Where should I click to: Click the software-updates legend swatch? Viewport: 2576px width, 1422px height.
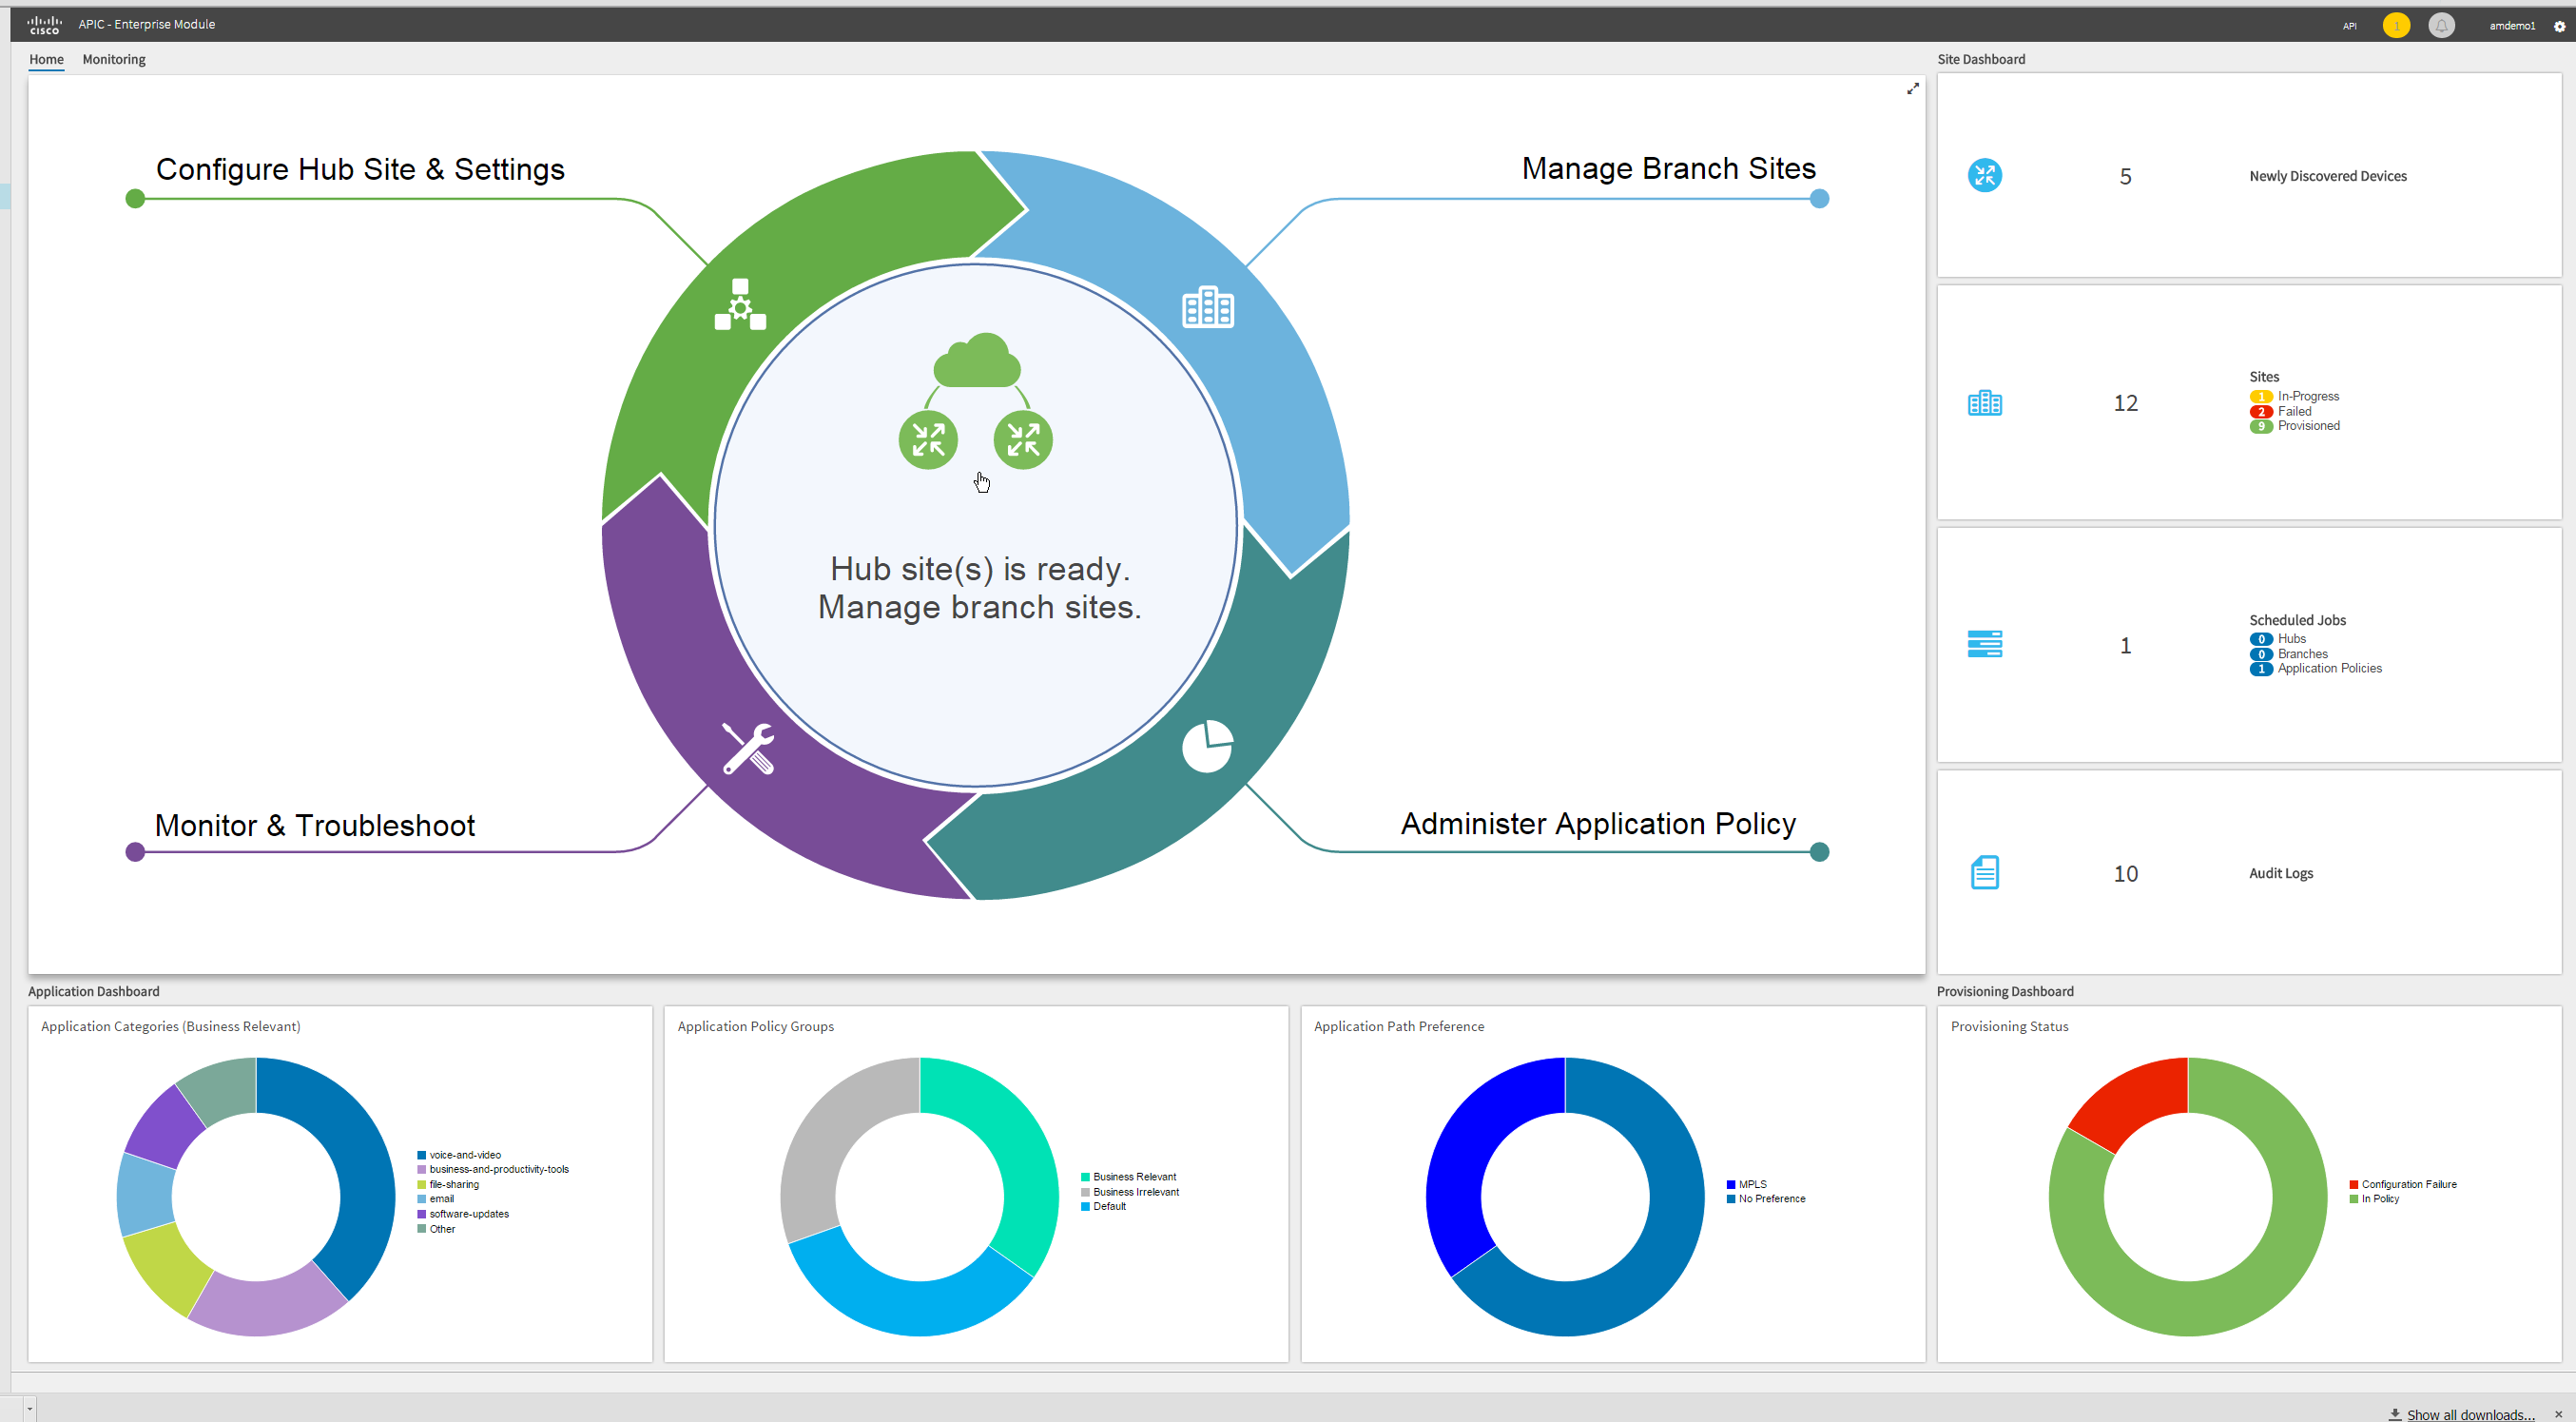click(421, 1214)
